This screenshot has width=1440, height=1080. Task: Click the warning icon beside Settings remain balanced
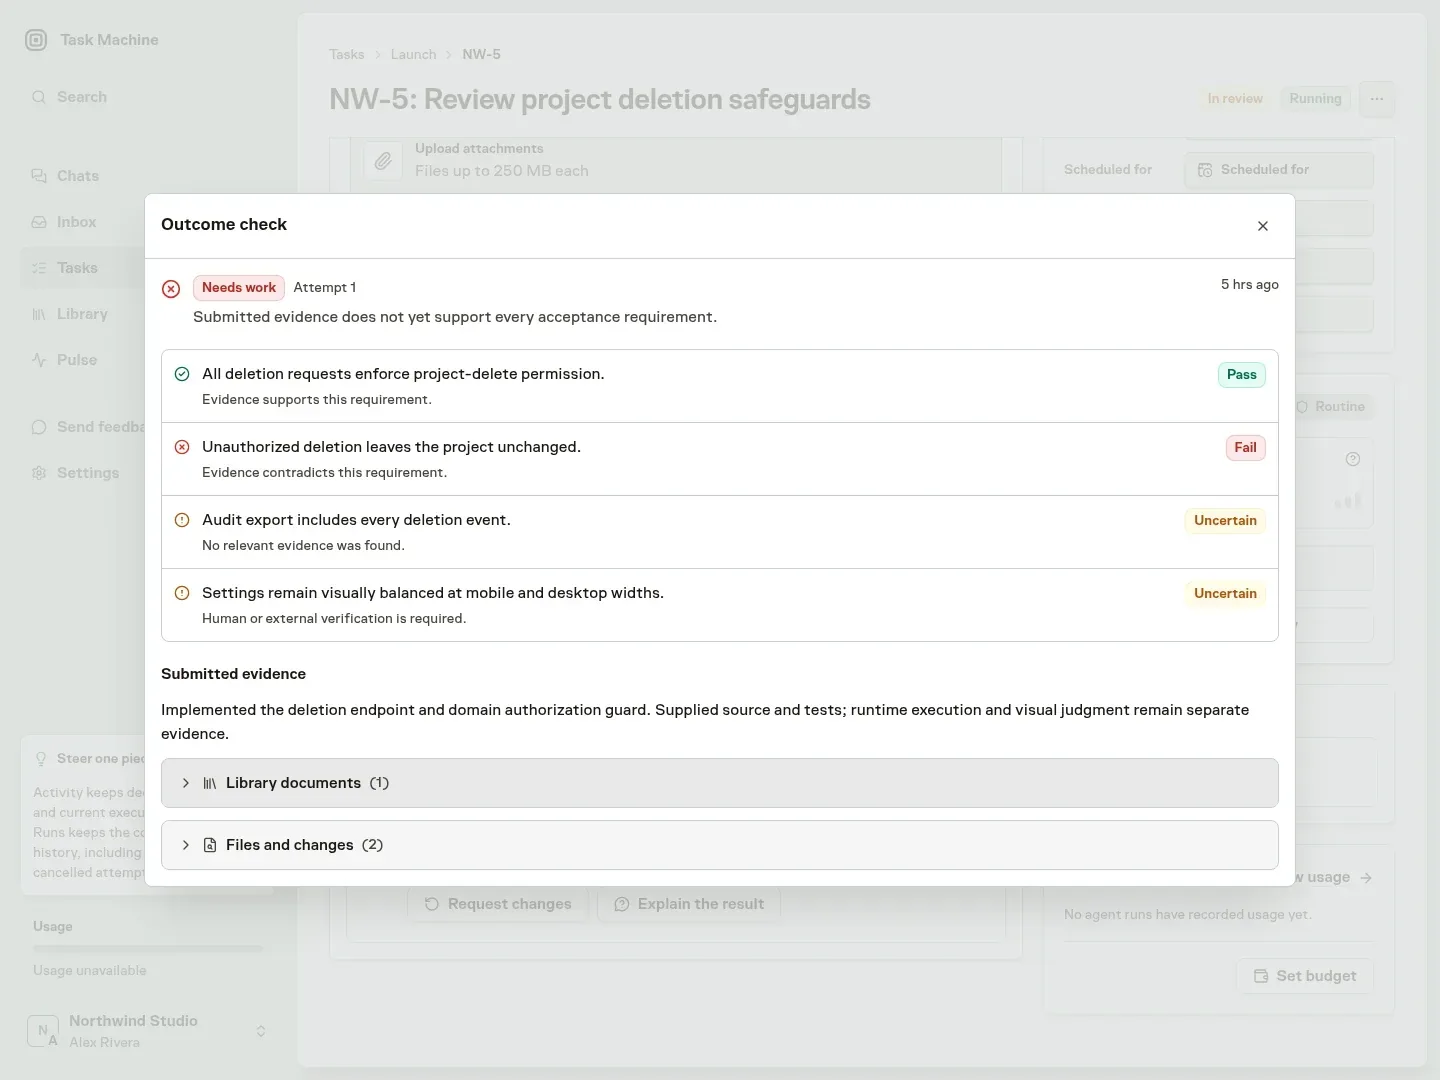coord(182,593)
